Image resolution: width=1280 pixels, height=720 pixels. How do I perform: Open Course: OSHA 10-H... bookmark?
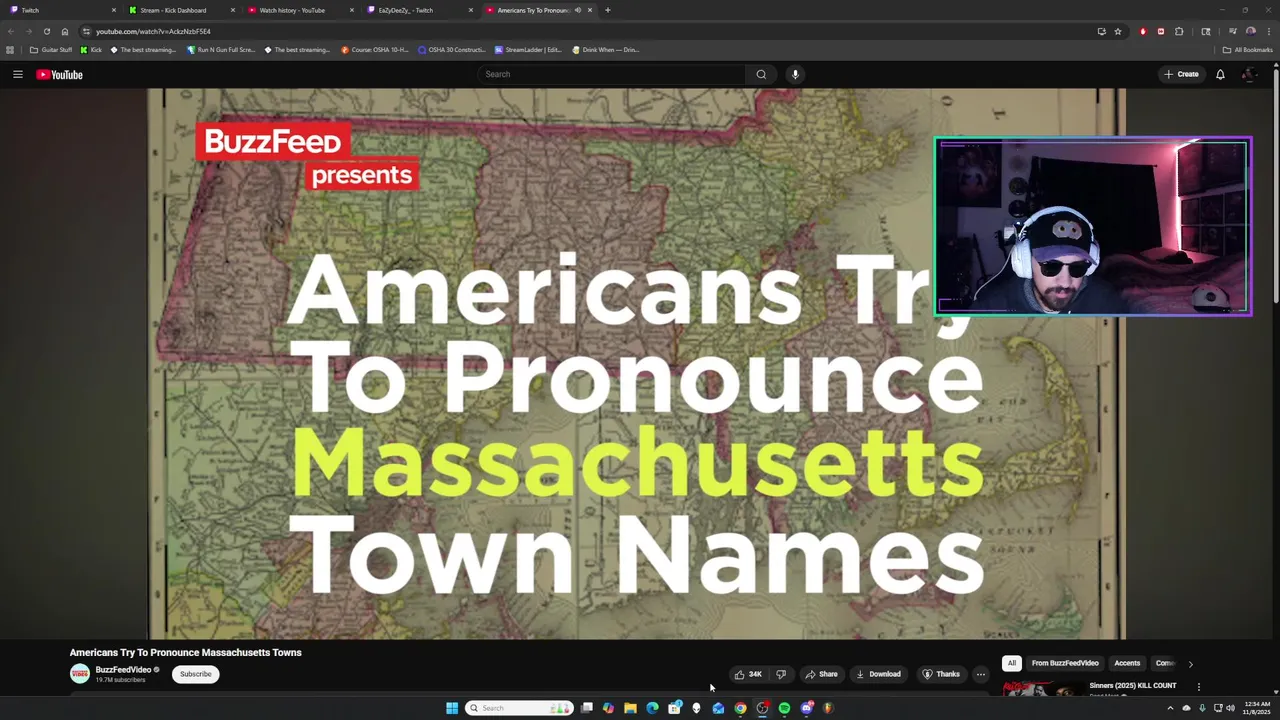pyautogui.click(x=375, y=49)
